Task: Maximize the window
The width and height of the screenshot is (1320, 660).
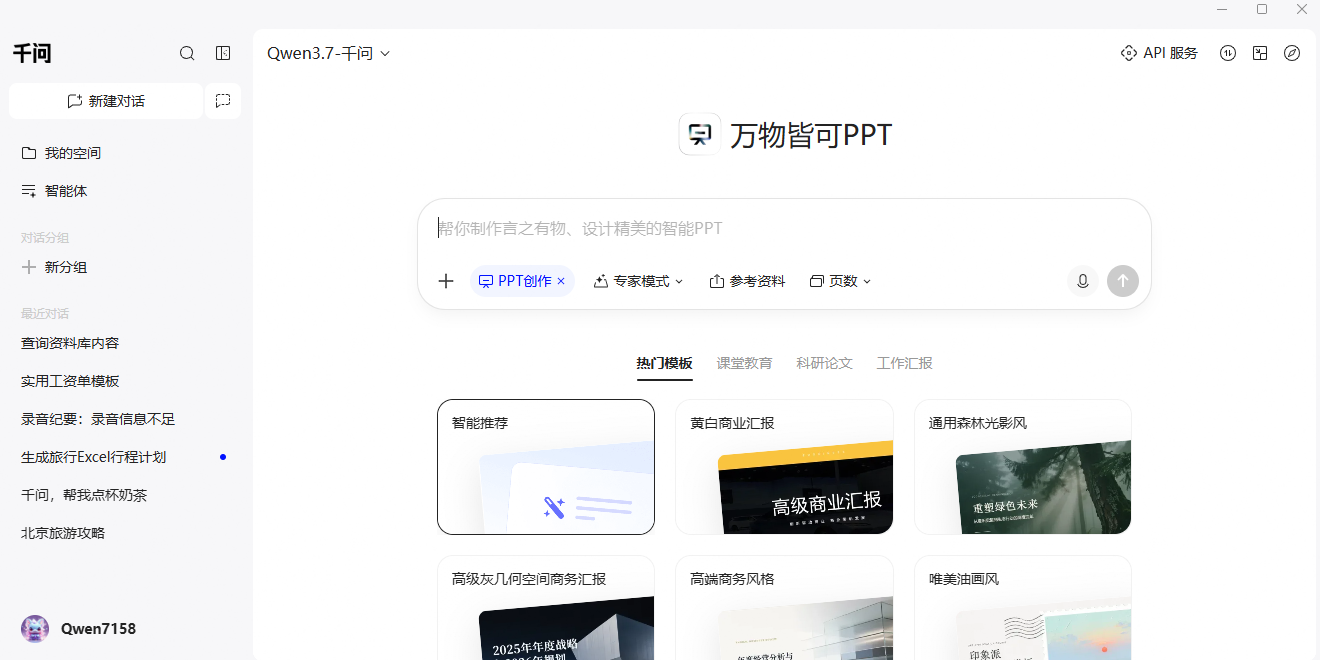Action: coord(1262,9)
